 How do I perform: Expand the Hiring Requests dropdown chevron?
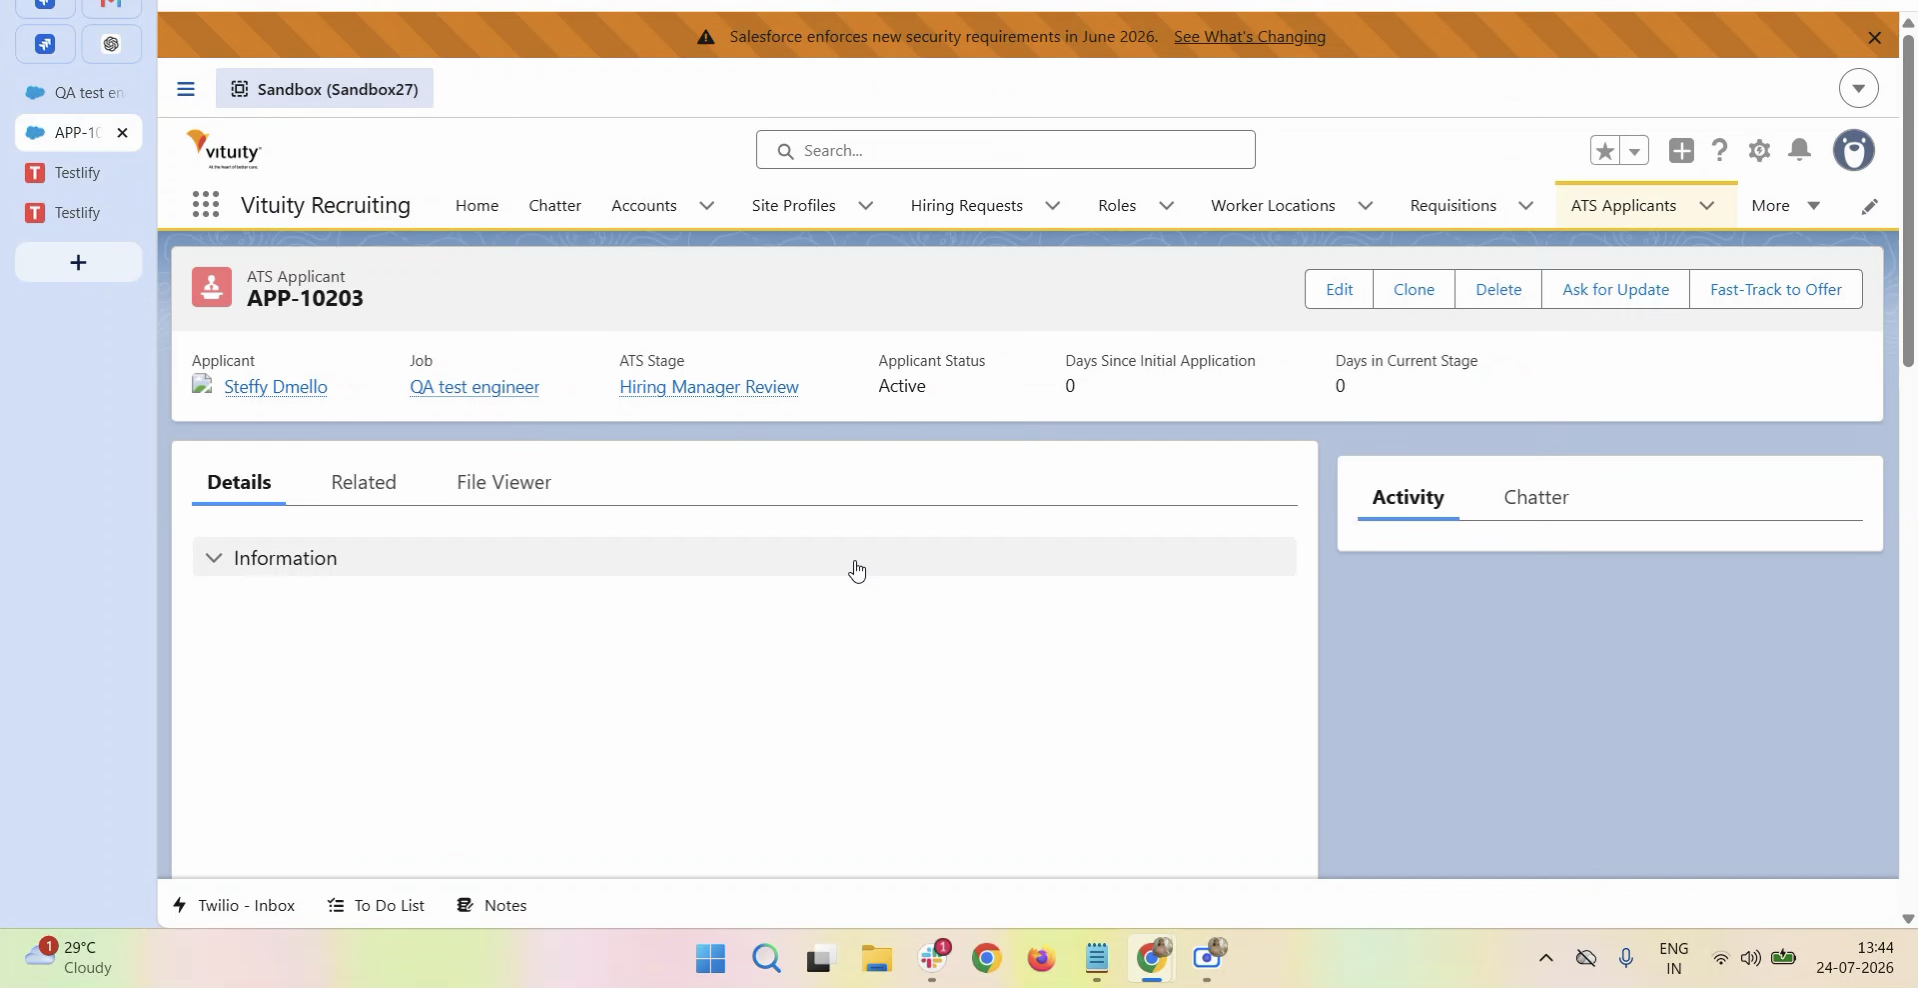pyautogui.click(x=1053, y=206)
